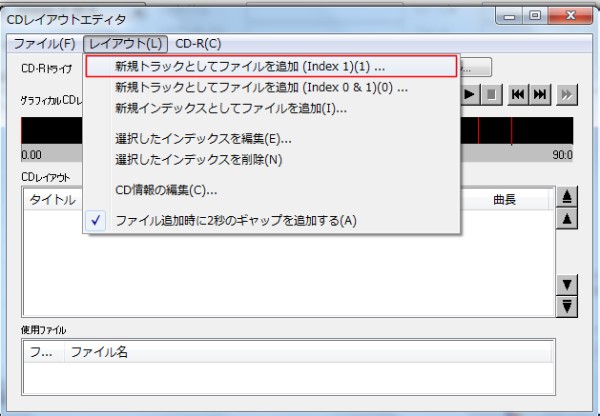Select 新規インデックスとしてファイルを追加(I)
Screen dimensions: 600x416
231,108
